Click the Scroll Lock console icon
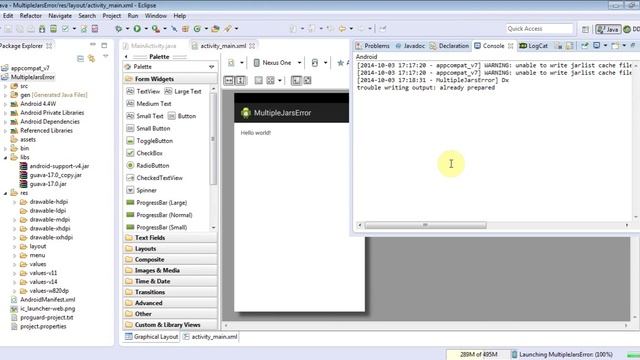The height and width of the screenshot is (360, 640). tap(570, 46)
